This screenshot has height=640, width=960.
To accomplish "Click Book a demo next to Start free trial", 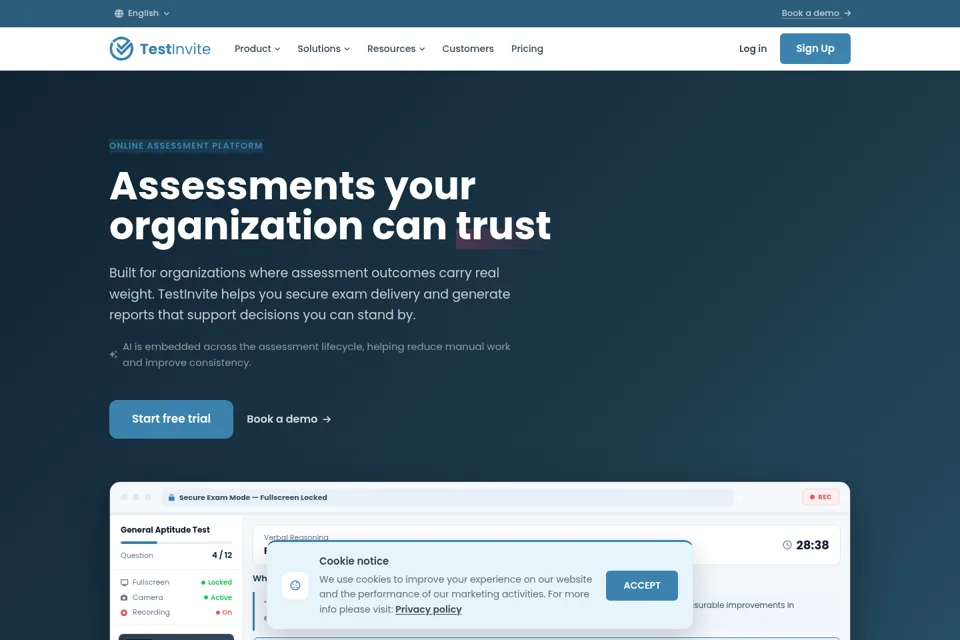I will point(288,419).
